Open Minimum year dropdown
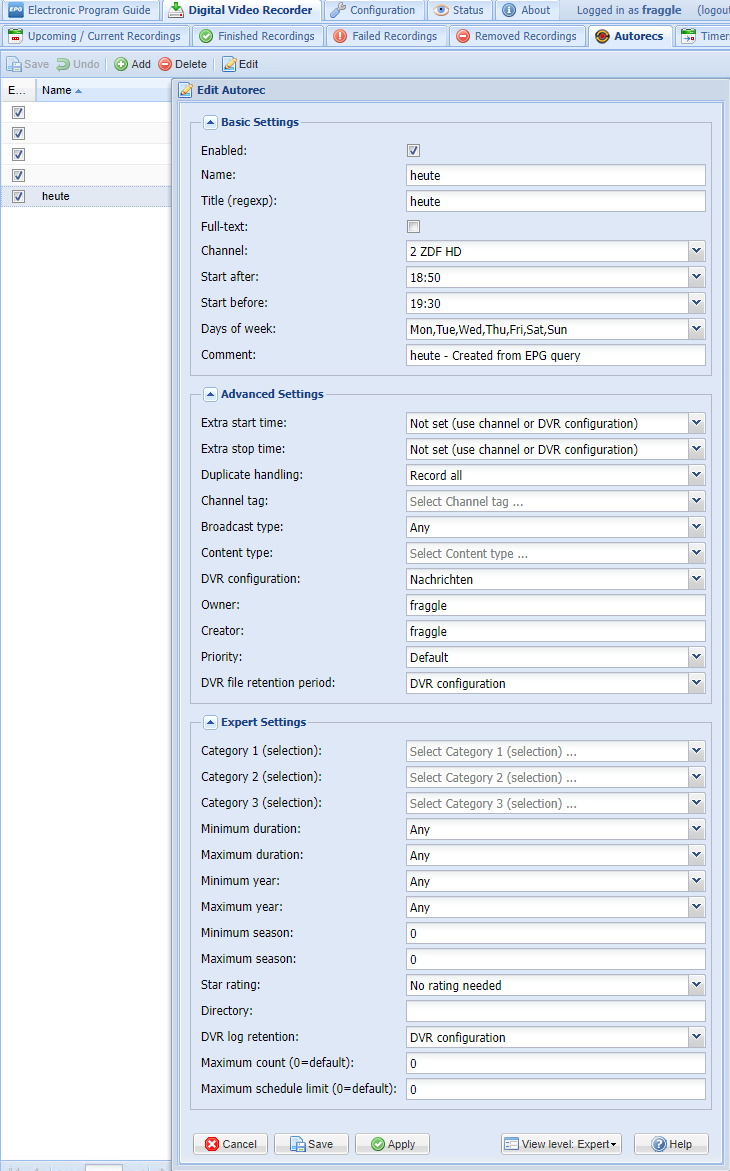 pyautogui.click(x=696, y=881)
